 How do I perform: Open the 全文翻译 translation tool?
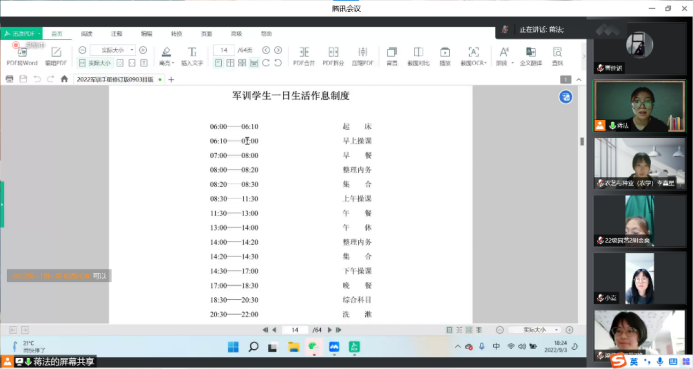[531, 56]
